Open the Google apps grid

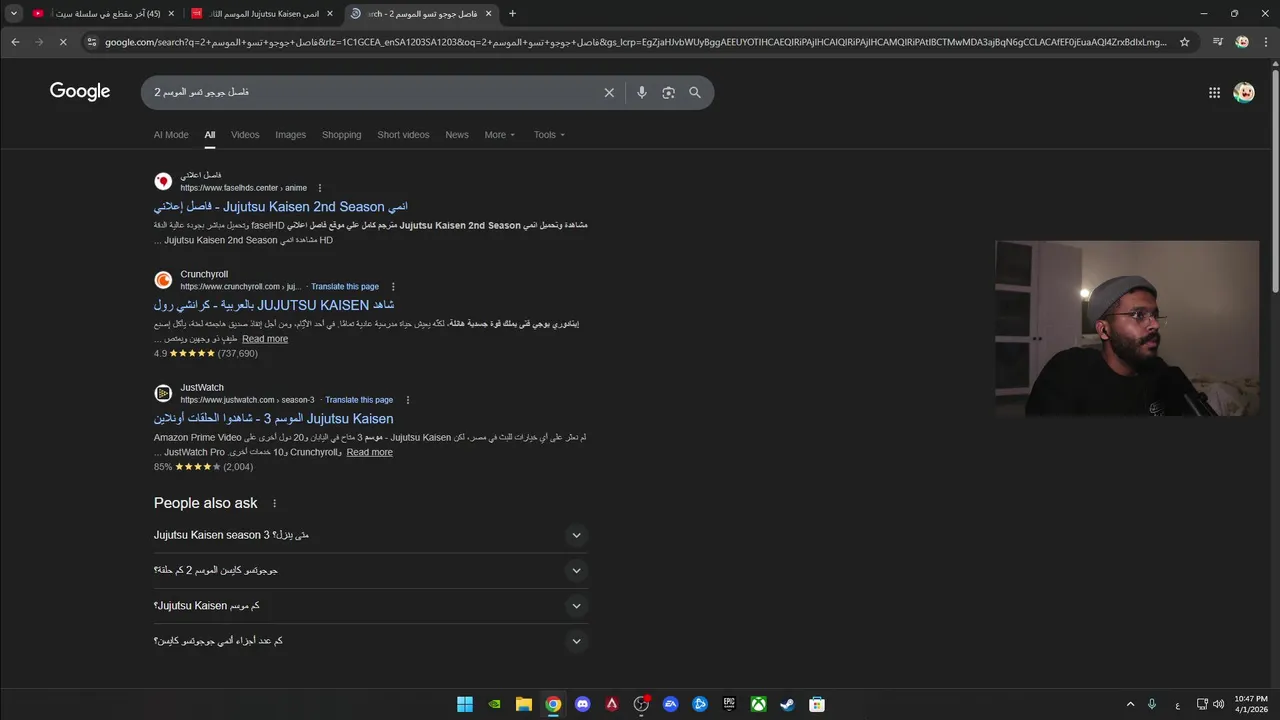click(1214, 92)
